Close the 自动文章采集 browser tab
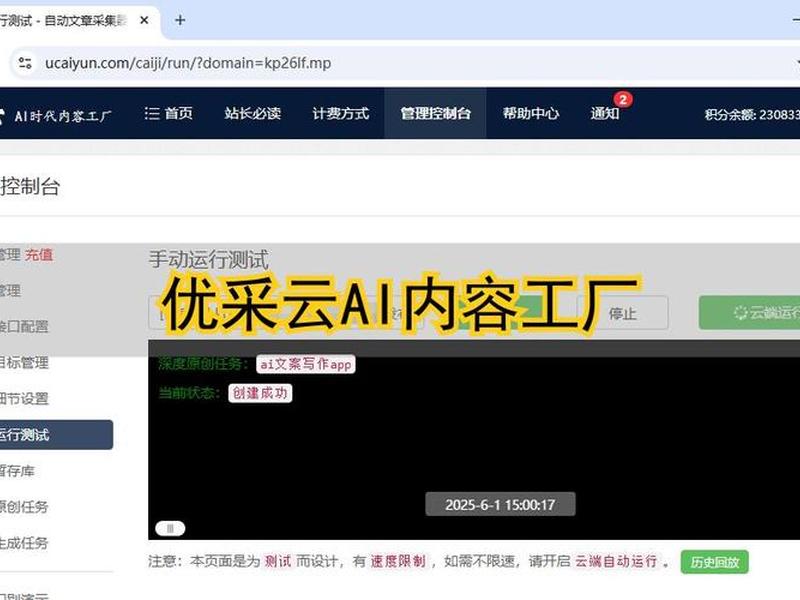The height and width of the screenshot is (600, 800). (x=144, y=20)
